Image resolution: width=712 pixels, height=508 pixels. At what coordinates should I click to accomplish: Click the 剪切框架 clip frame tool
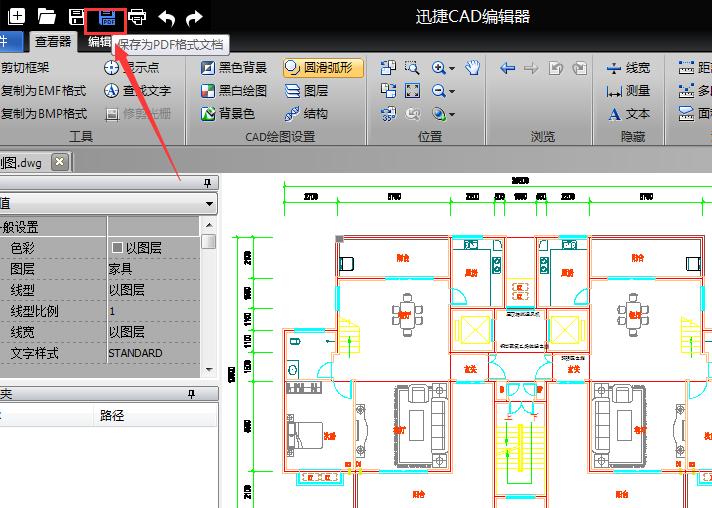pos(25,68)
